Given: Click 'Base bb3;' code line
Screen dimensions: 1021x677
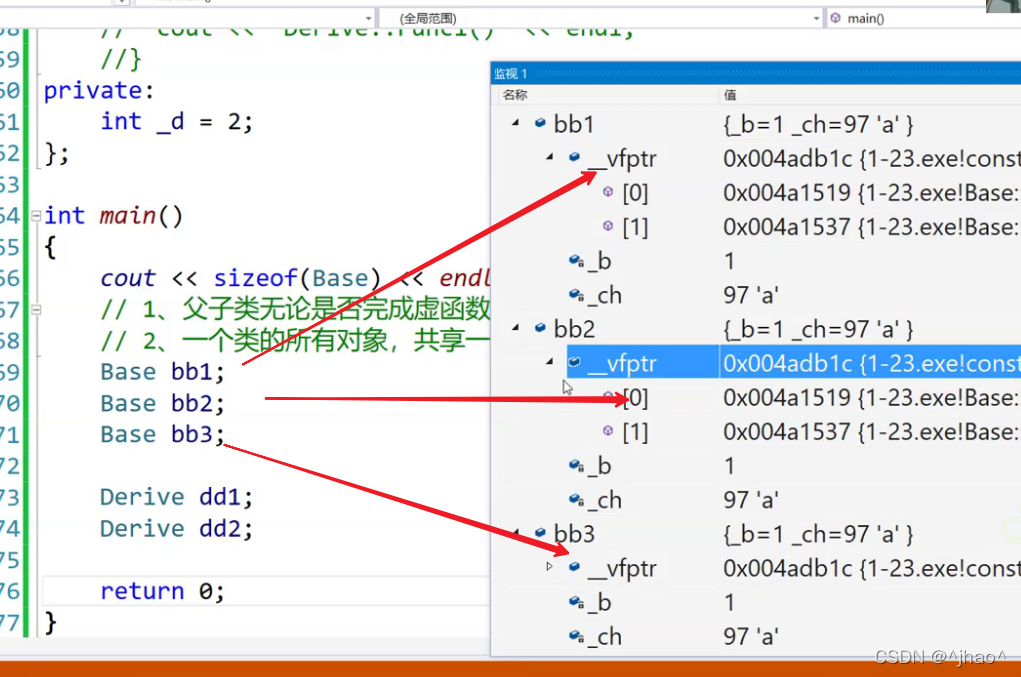Looking at the screenshot, I should coord(162,434).
